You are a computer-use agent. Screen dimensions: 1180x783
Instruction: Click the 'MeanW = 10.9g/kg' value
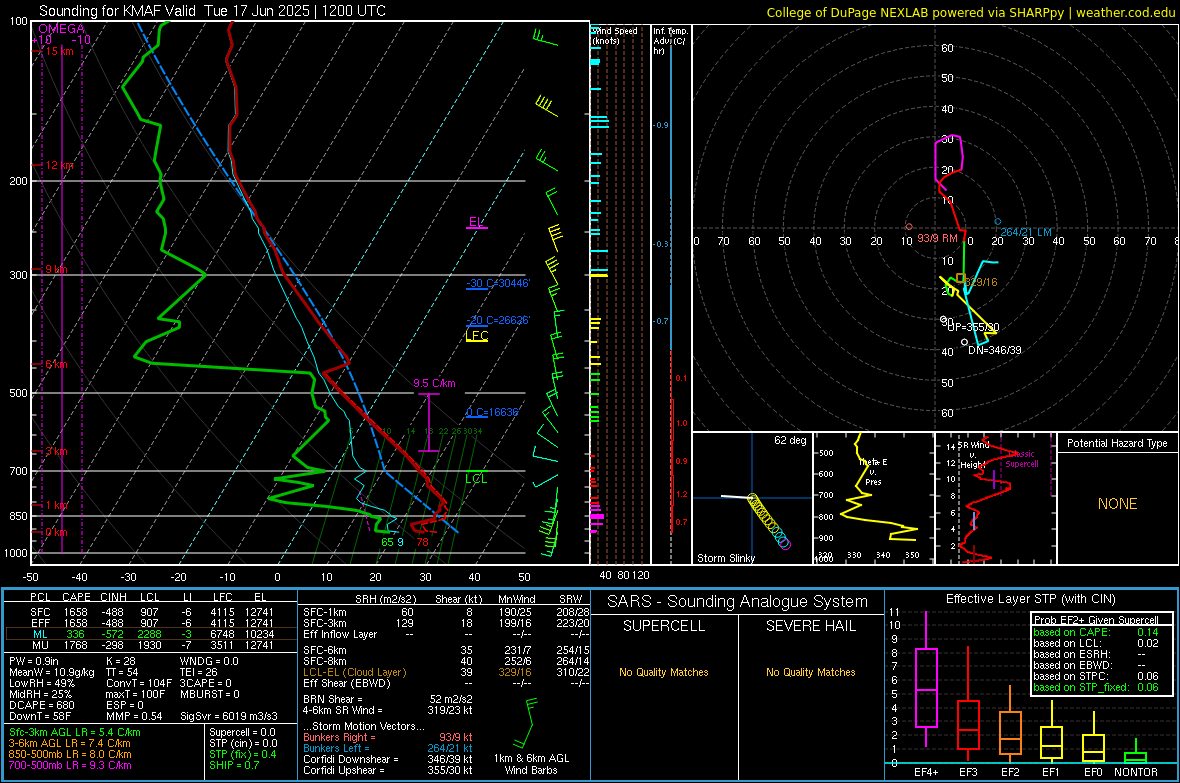pyautogui.click(x=52, y=672)
